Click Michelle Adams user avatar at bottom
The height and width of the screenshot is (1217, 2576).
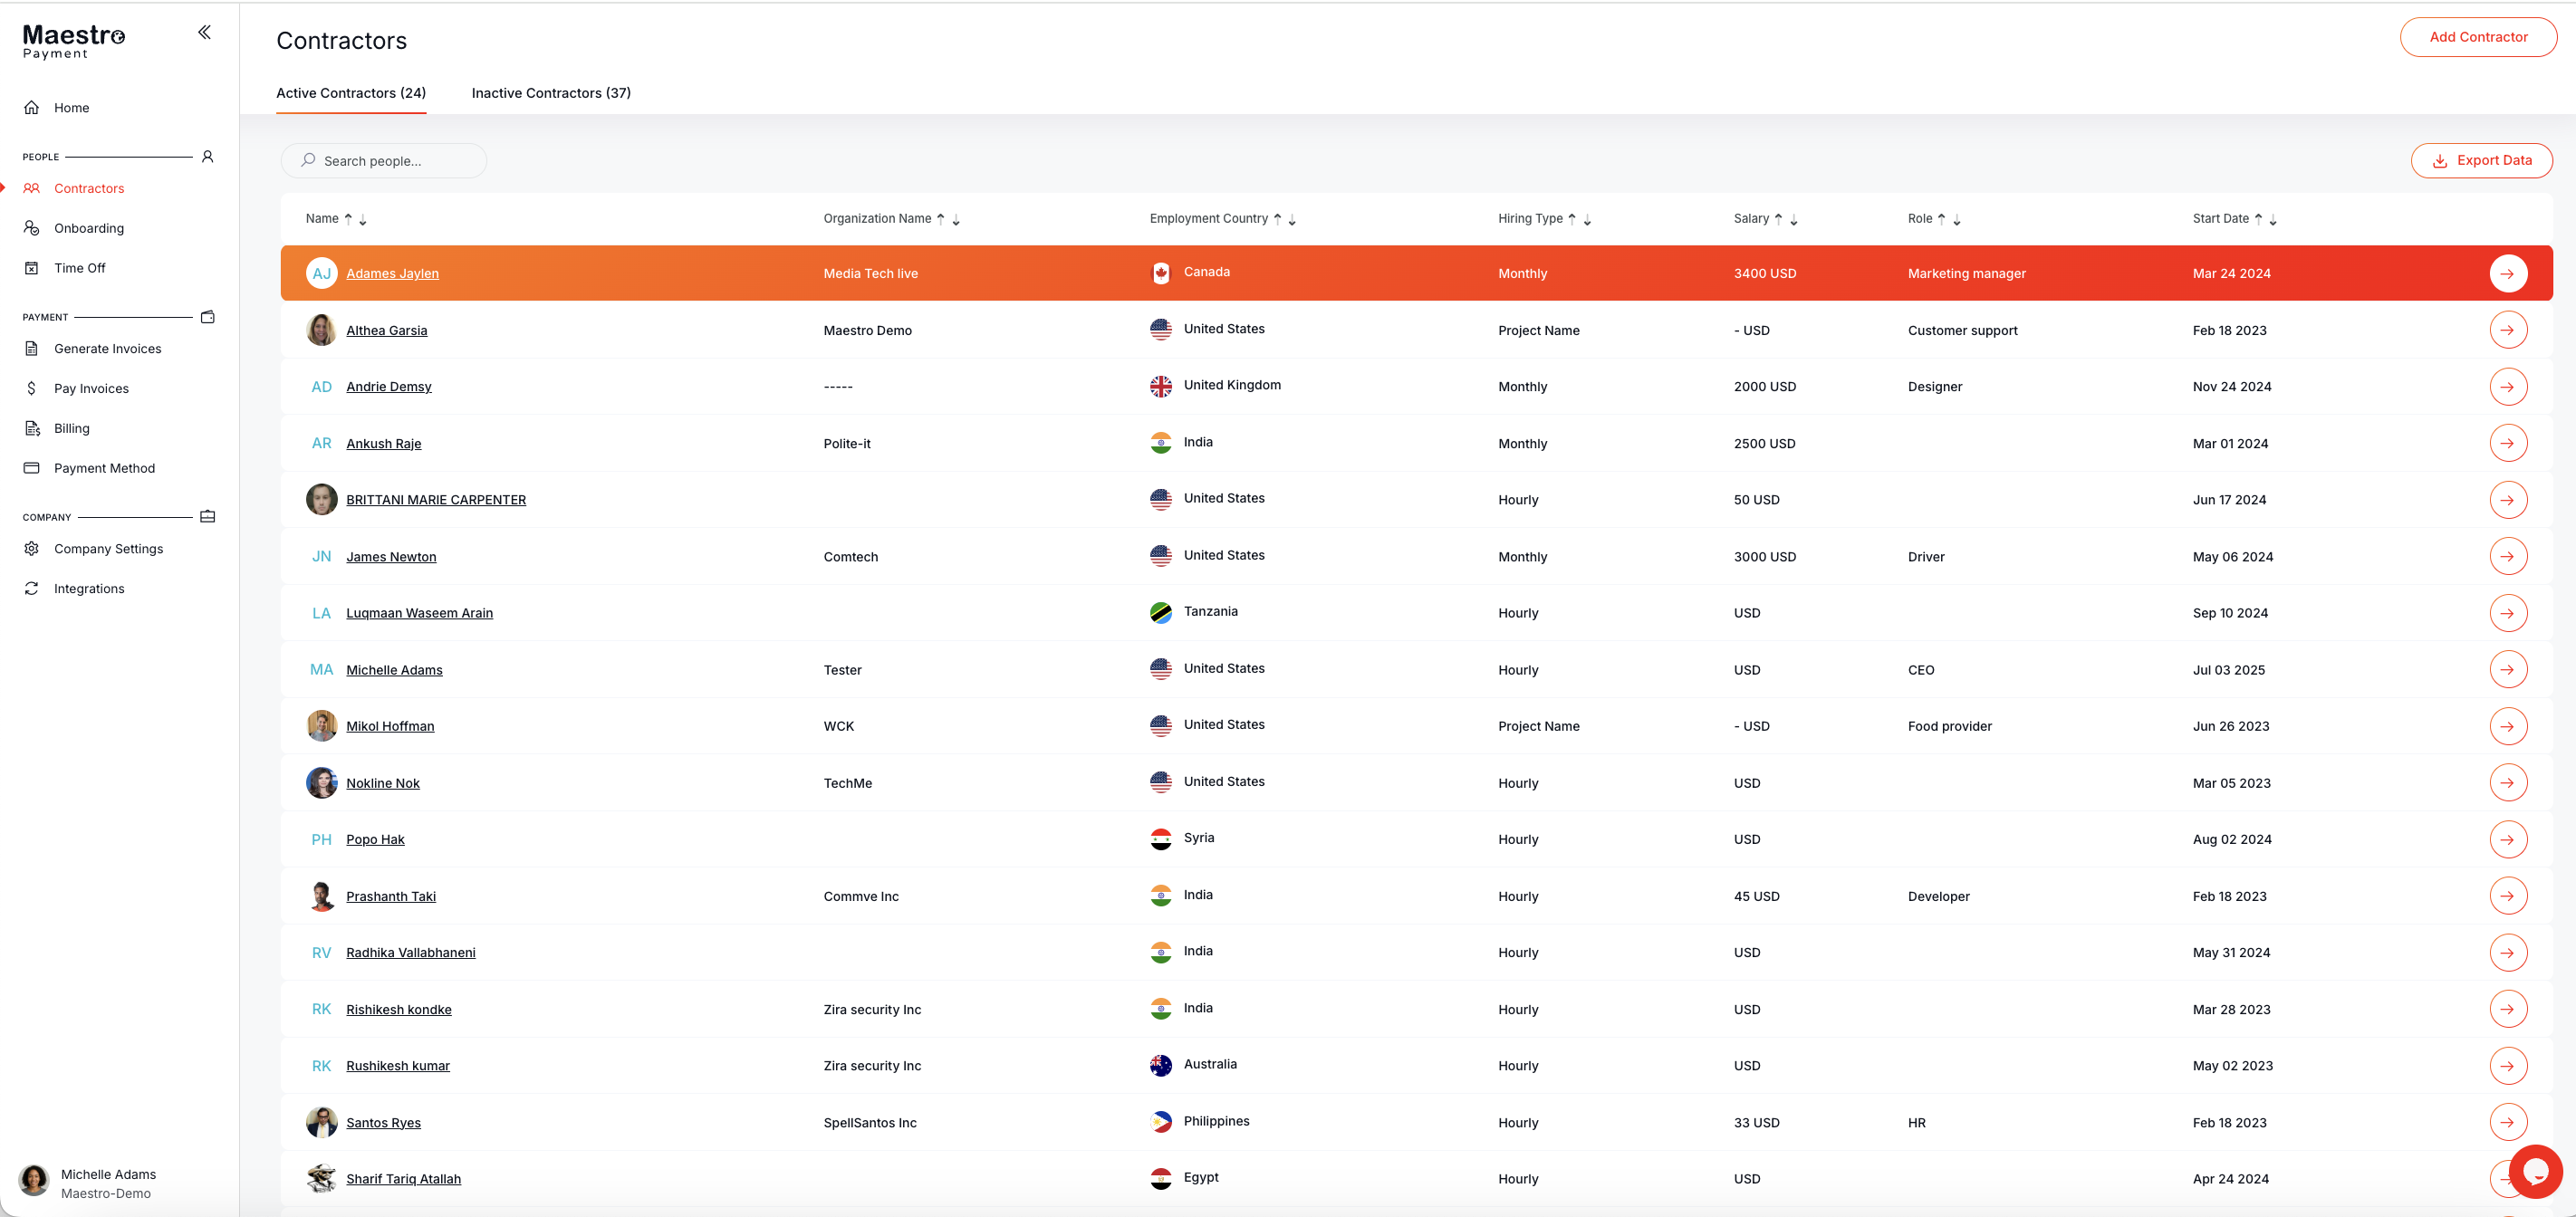(x=34, y=1181)
